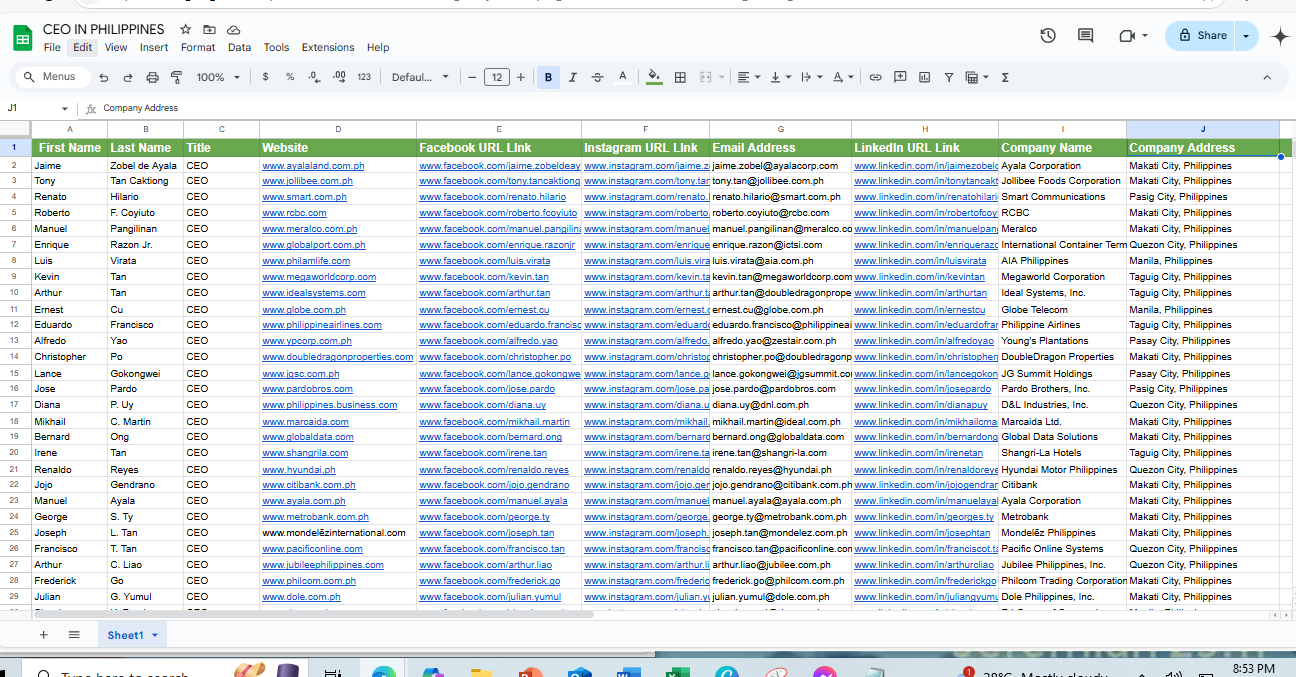This screenshot has width=1296, height=677.
Task: Open the Data menu
Action: click(239, 47)
